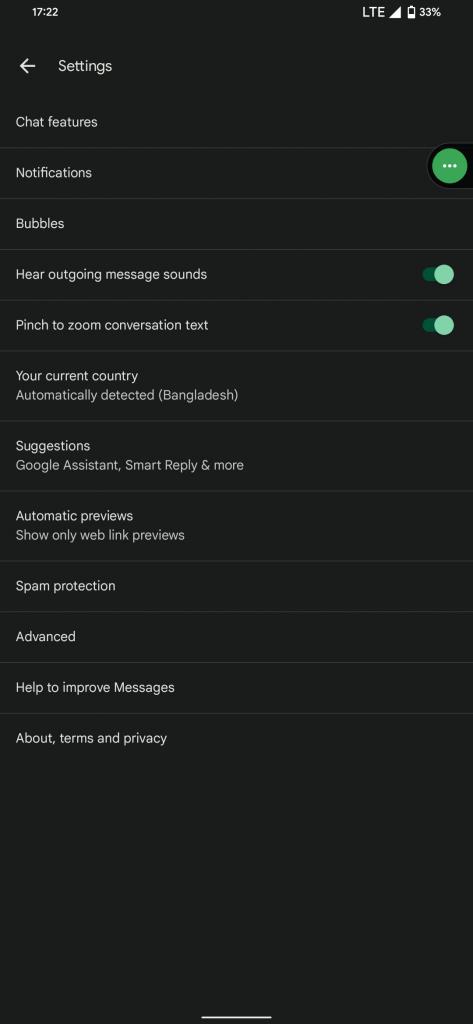Toggle Pinch to zoom conversation text switch
This screenshot has width=473, height=1024.
coord(438,325)
